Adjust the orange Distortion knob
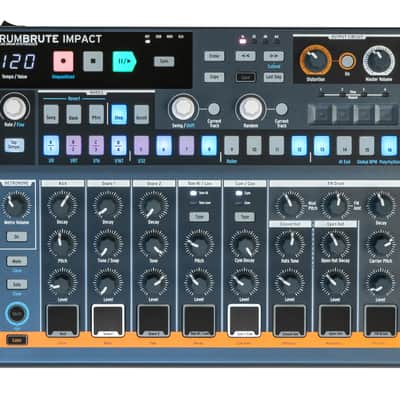Viewport: 400px width, 400px height. (x=315, y=61)
